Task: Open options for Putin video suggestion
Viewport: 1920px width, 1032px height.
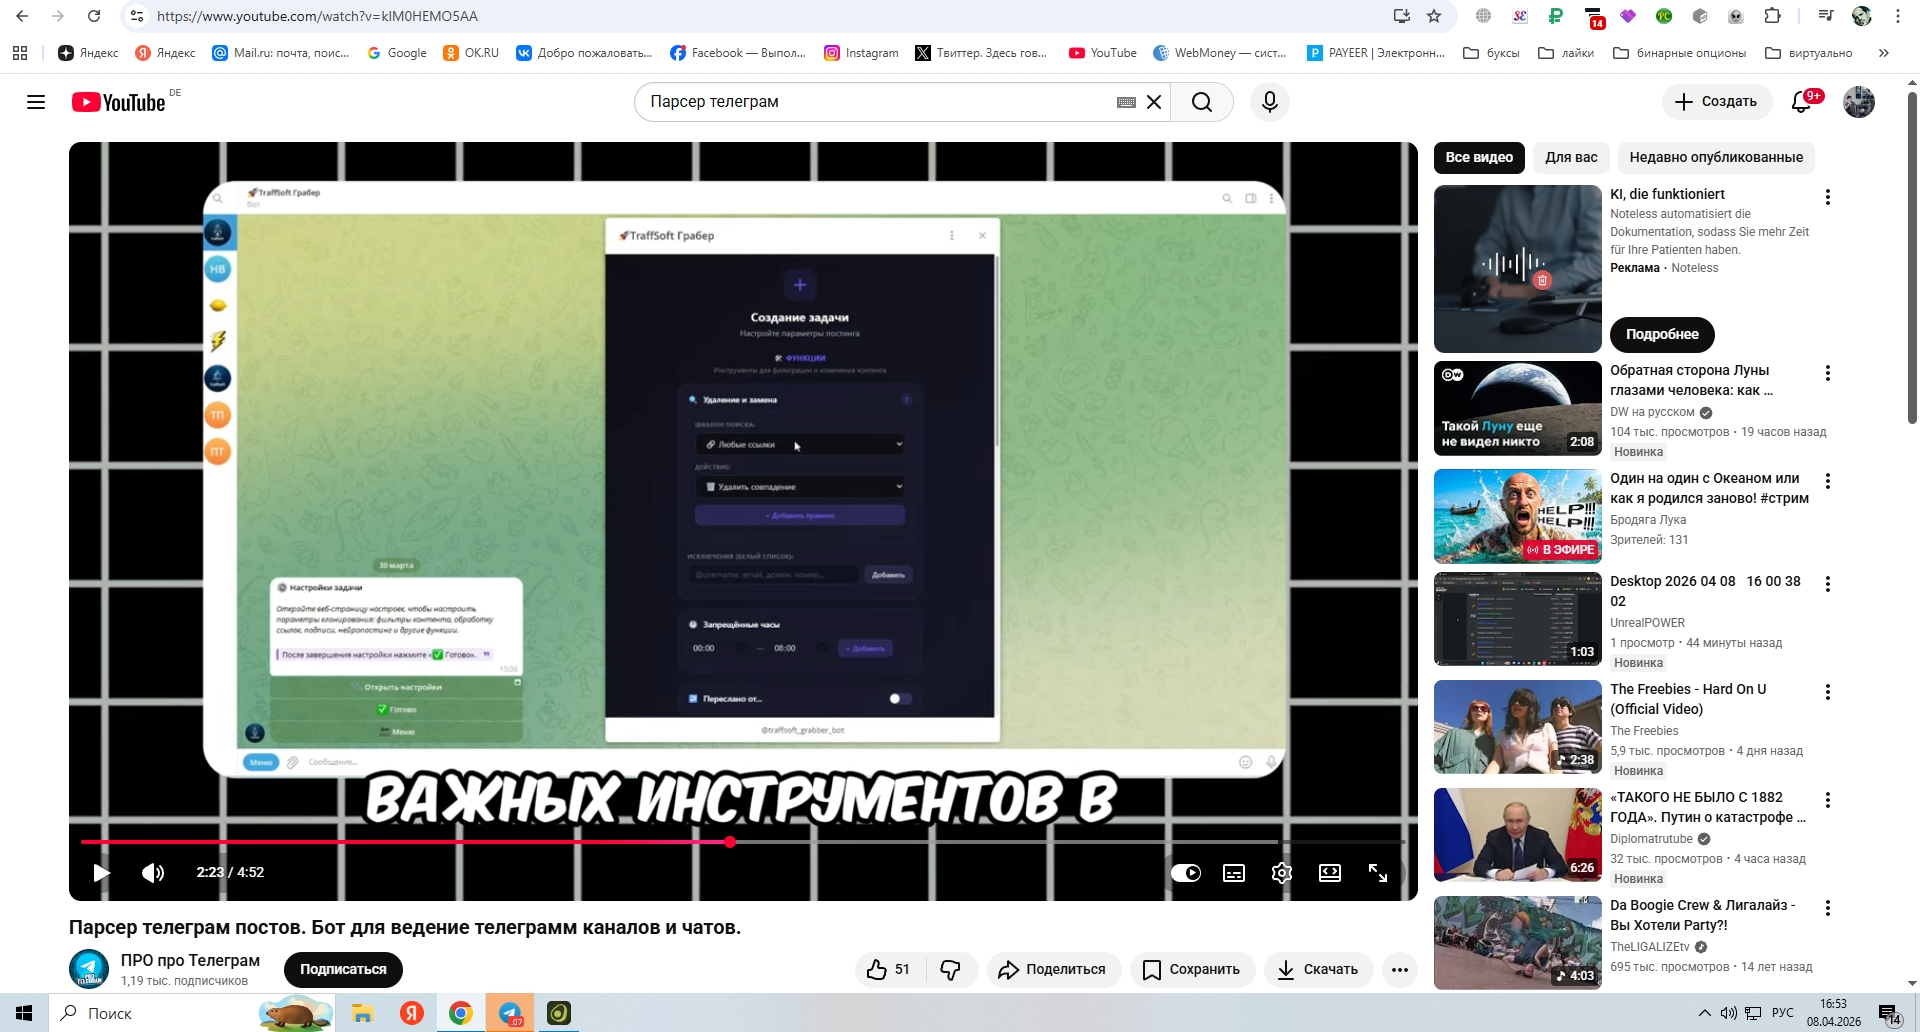Action: (x=1827, y=800)
